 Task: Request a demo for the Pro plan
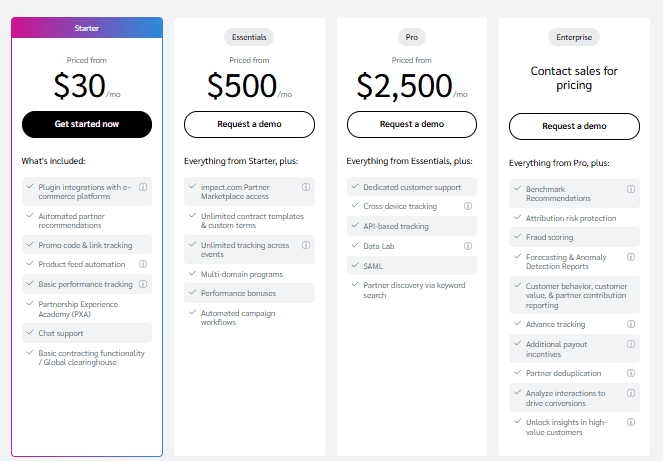(412, 125)
